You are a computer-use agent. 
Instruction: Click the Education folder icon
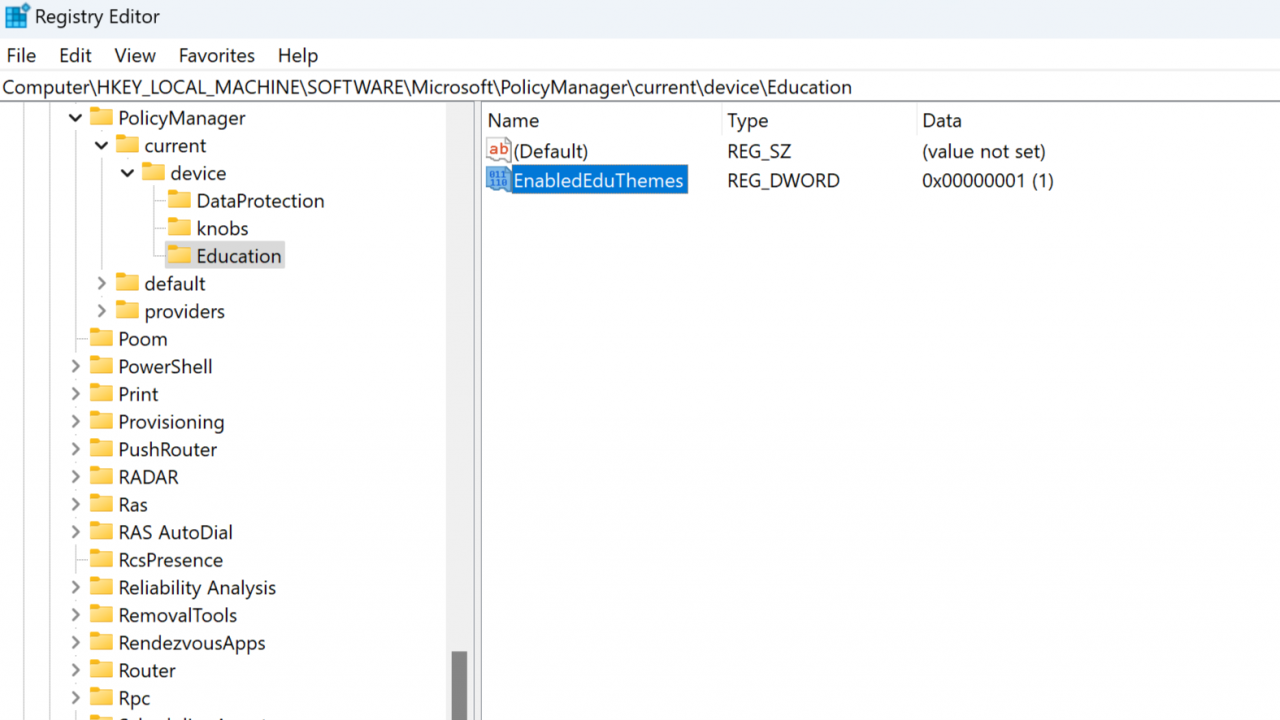(x=179, y=255)
